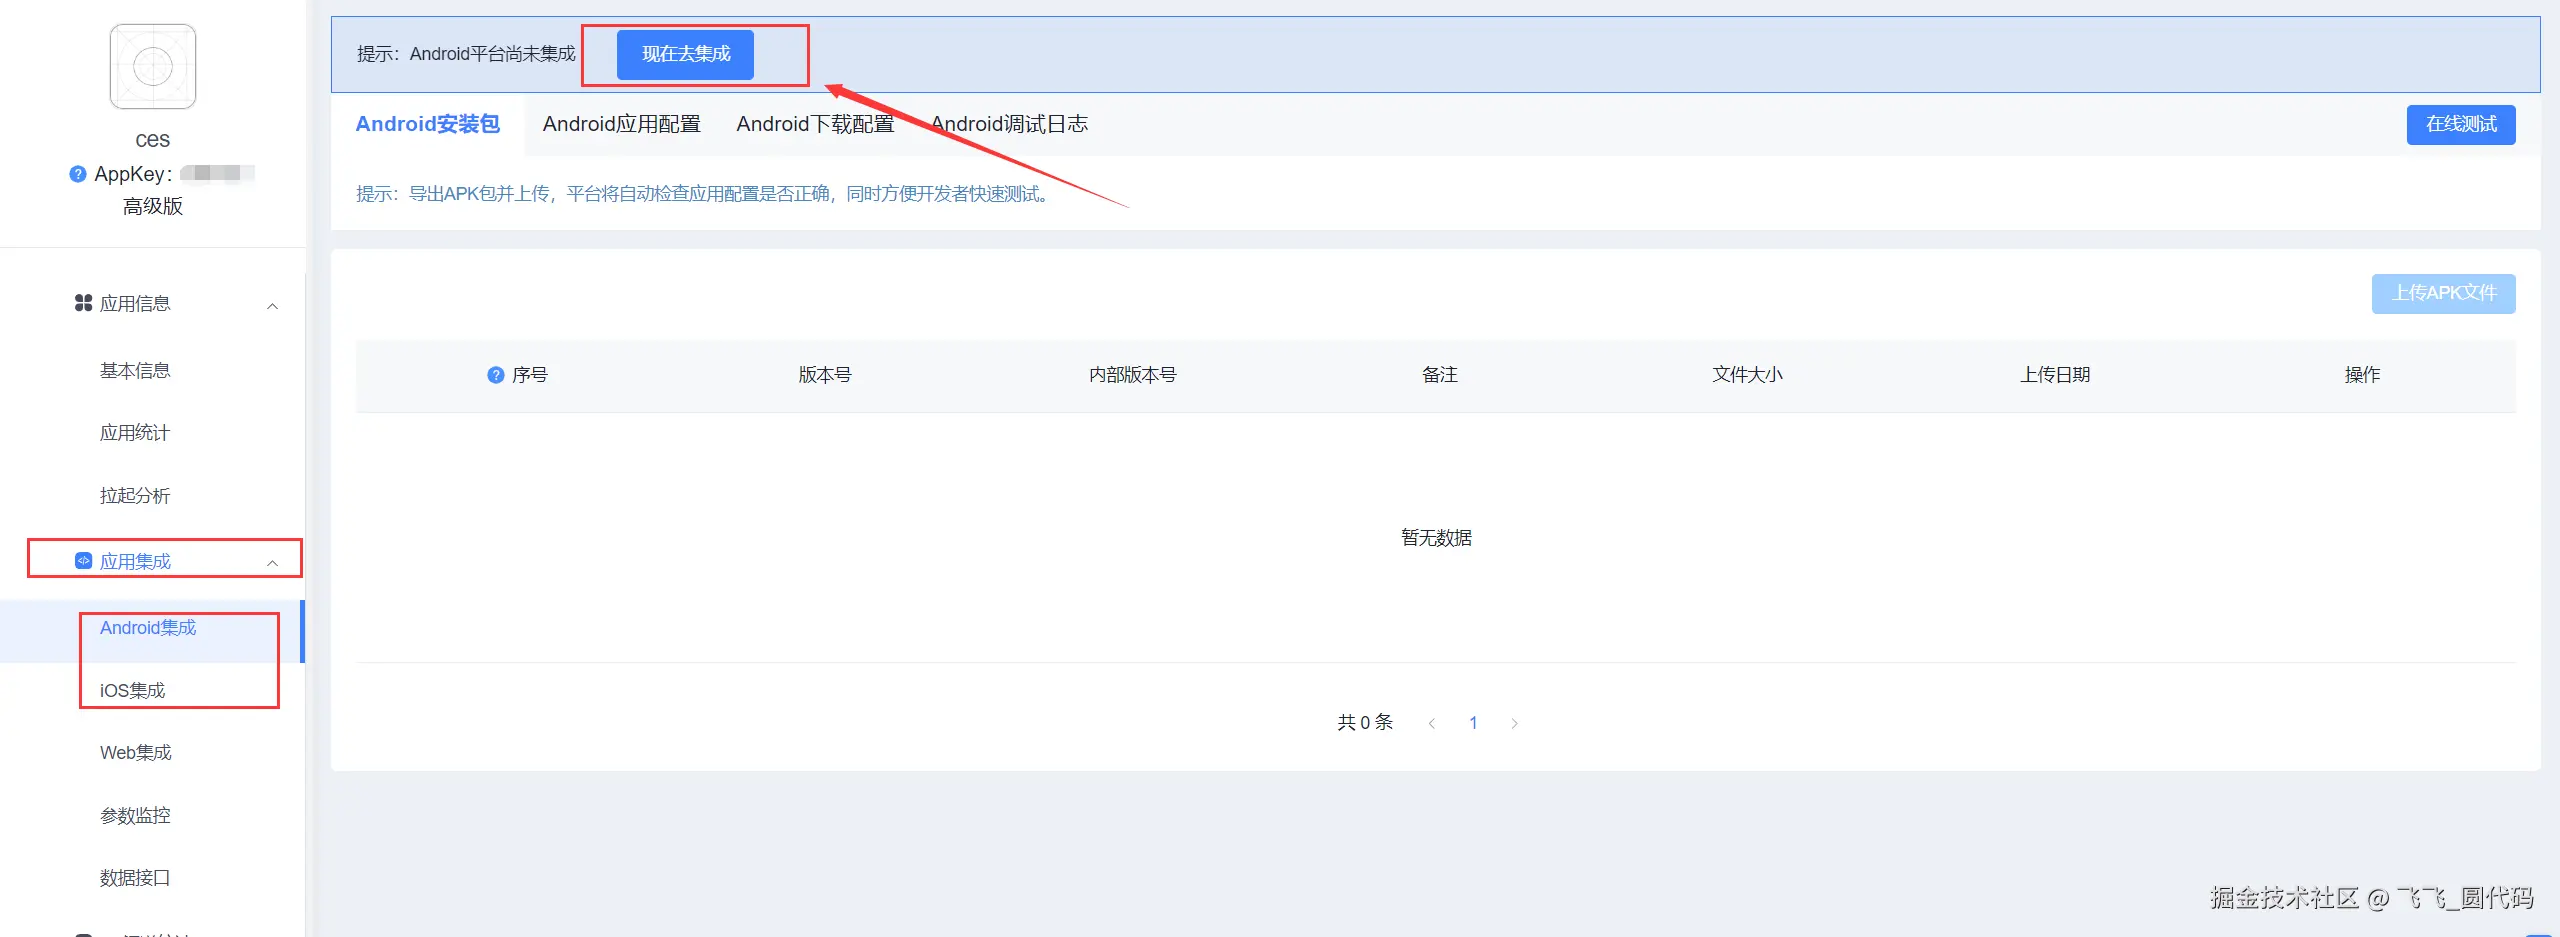Screen dimensions: 2560x937
Task: Click the 上传APK文件 button
Action: click(x=2444, y=294)
